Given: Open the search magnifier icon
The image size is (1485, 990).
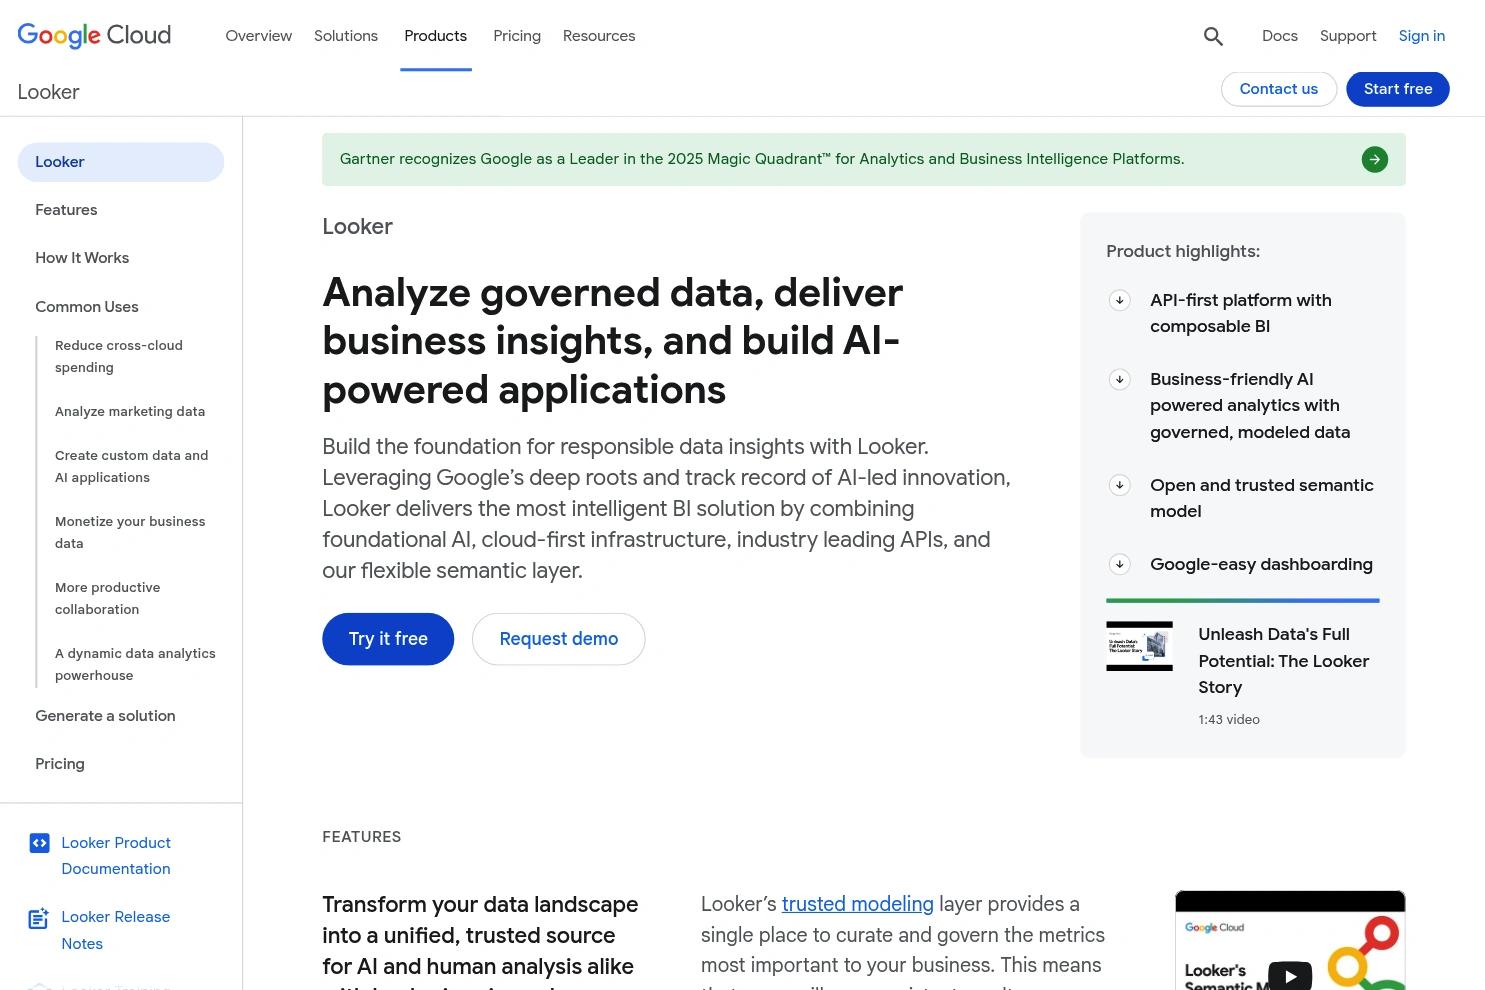Looking at the screenshot, I should coord(1213,37).
